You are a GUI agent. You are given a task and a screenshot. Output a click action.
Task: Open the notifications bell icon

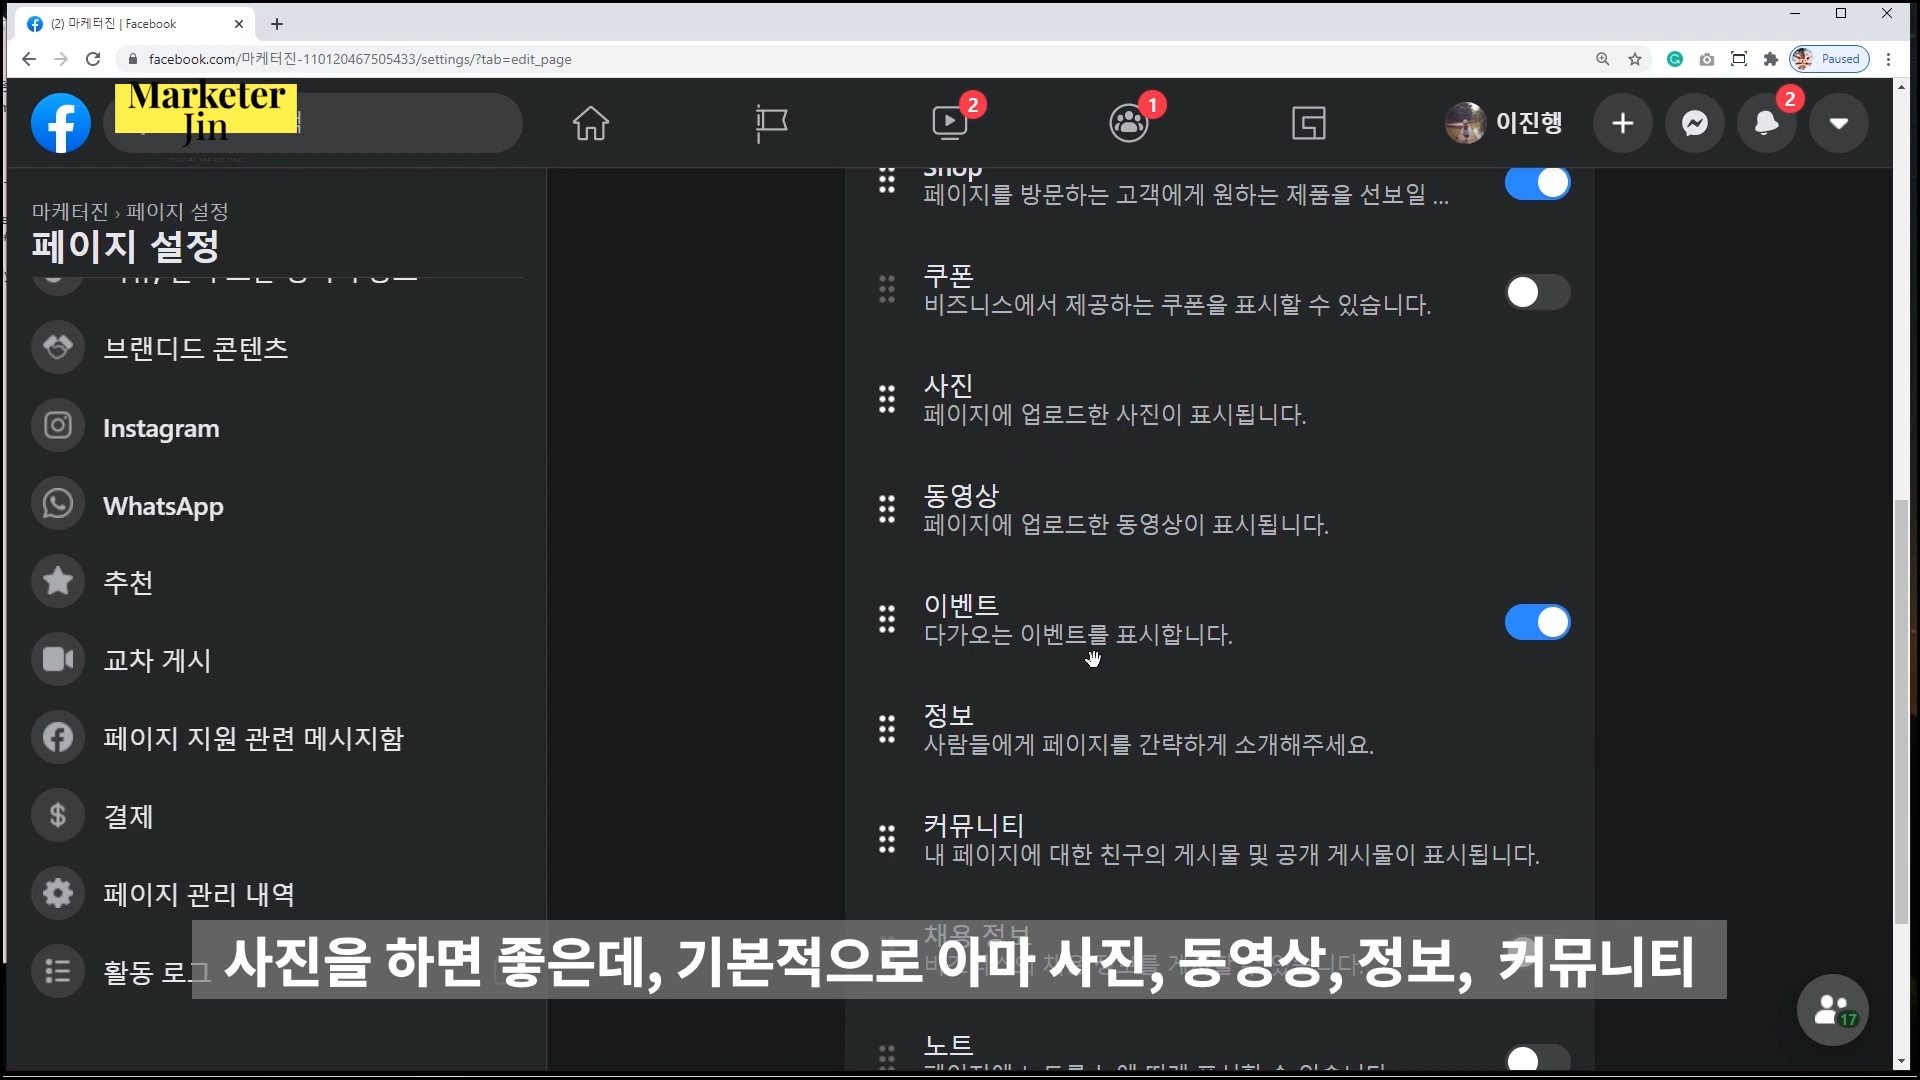tap(1766, 123)
